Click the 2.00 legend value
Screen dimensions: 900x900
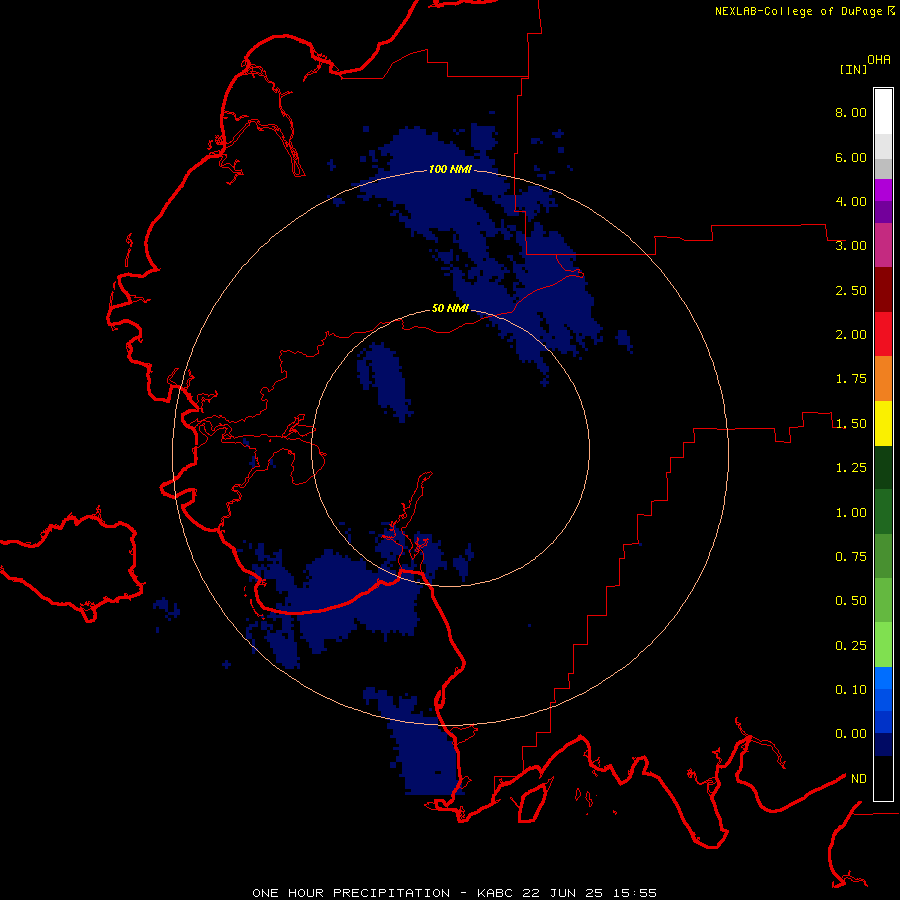pos(851,335)
